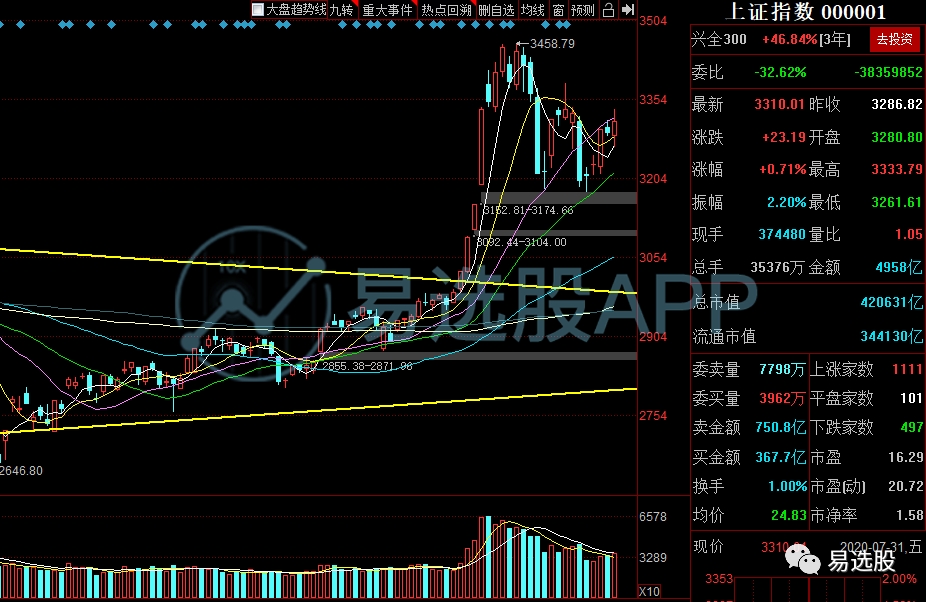Click the 3204 price axis label
The image size is (926, 602).
(653, 178)
